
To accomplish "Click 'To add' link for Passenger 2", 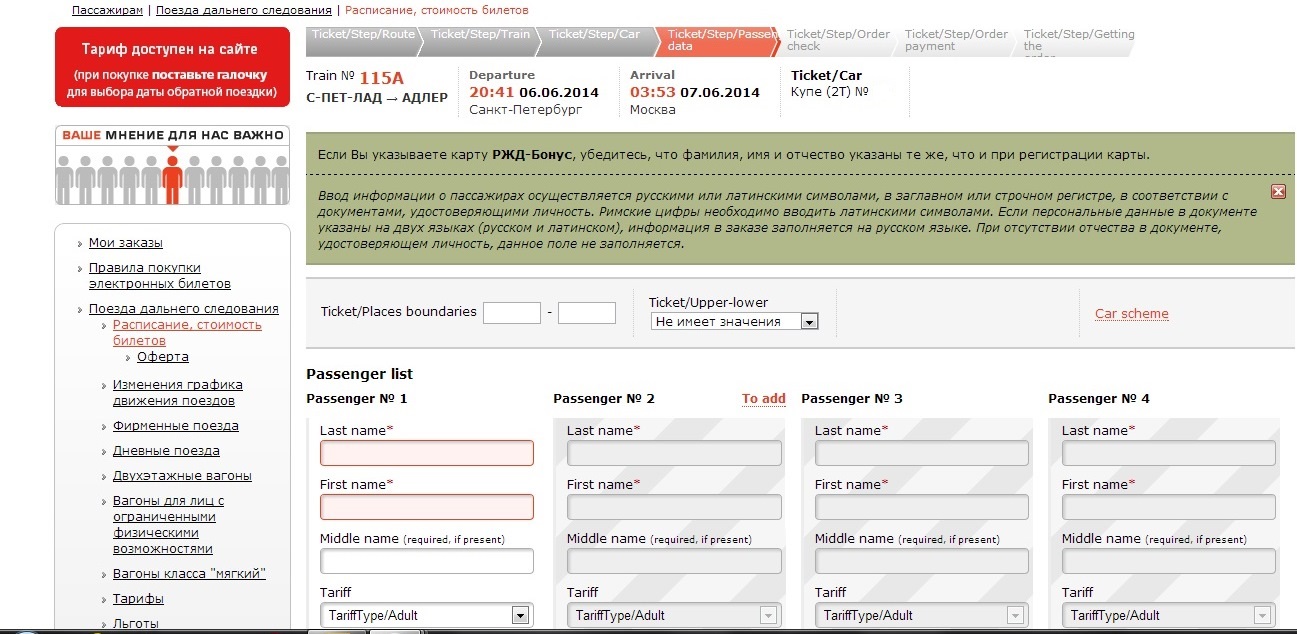I will [763, 399].
